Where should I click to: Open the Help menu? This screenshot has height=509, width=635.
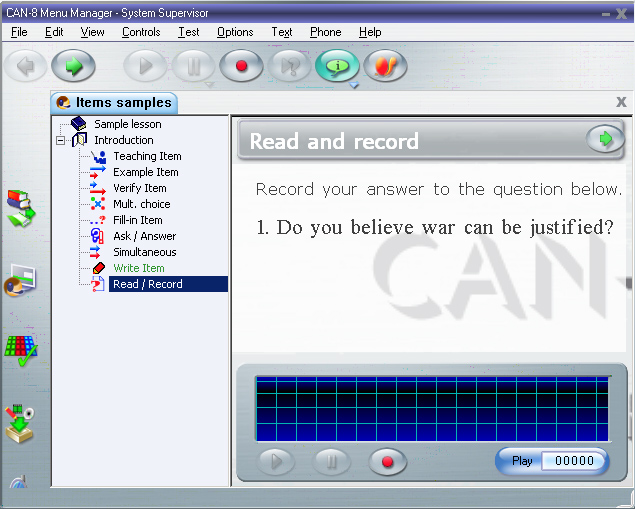point(370,32)
